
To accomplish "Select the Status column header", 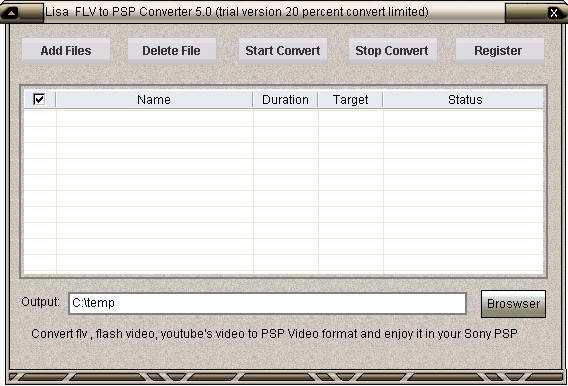I will [x=464, y=100].
